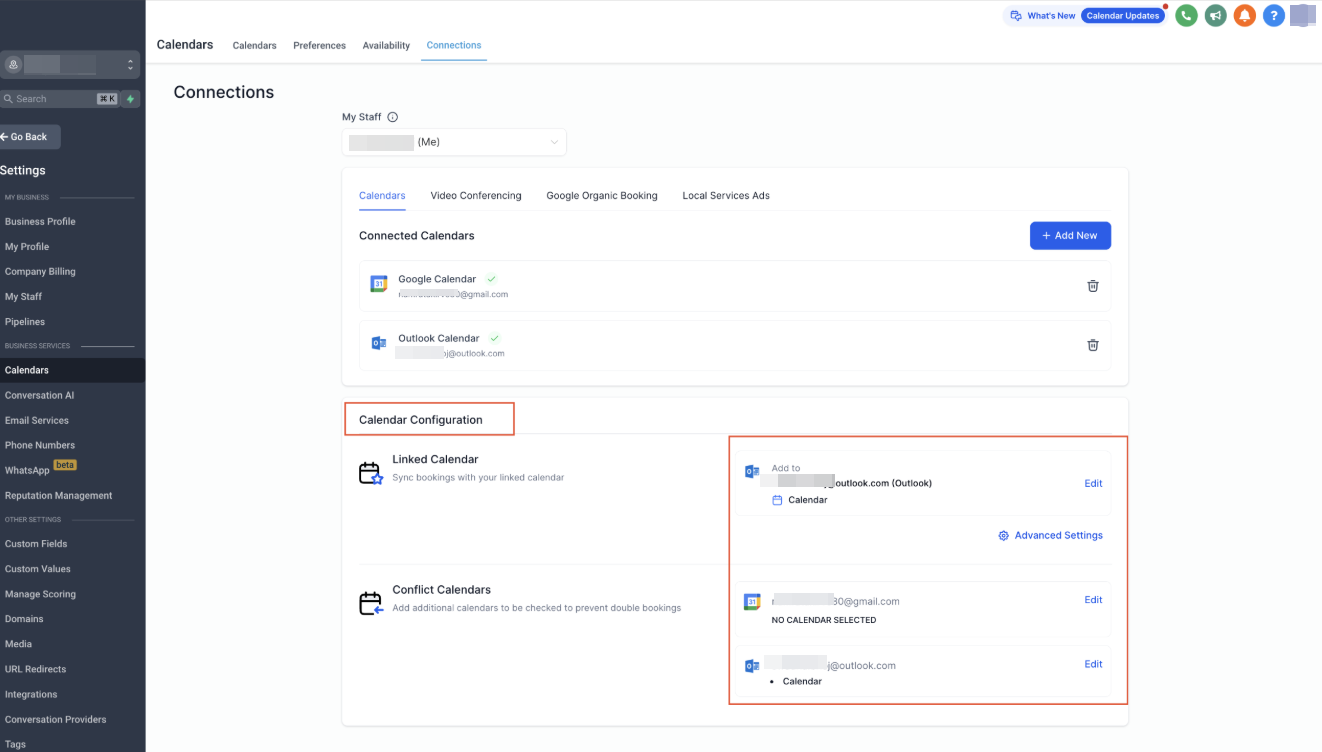1322x752 pixels.
Task: Open Media settings
Action: (18, 644)
